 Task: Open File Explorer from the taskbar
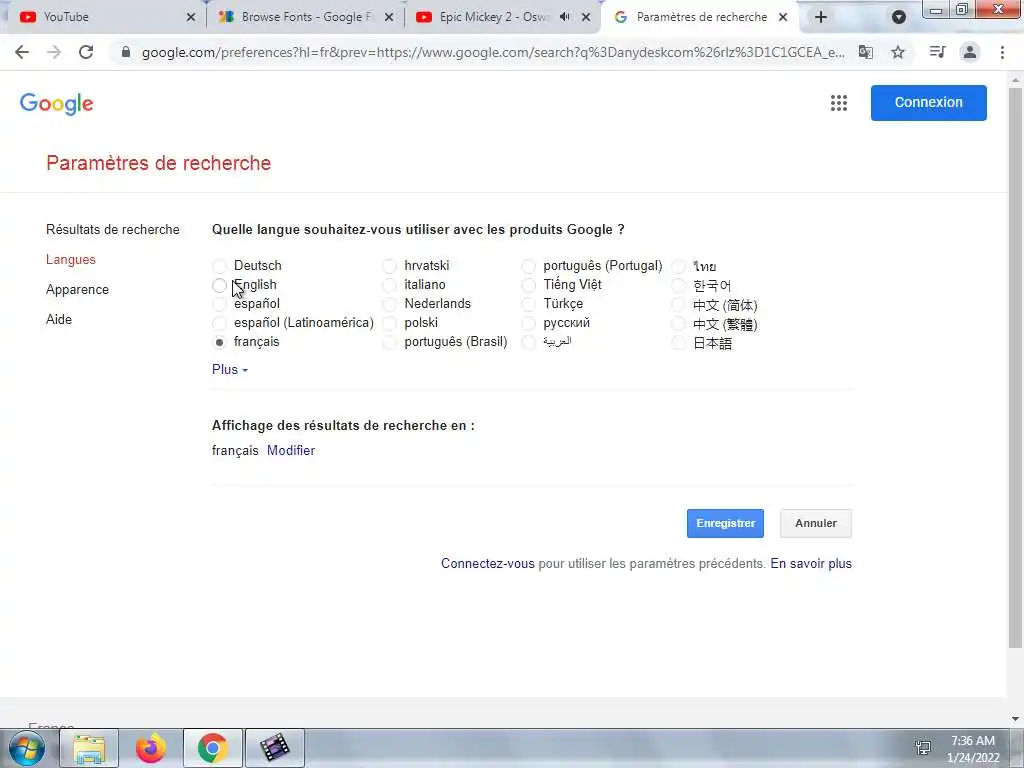point(89,748)
